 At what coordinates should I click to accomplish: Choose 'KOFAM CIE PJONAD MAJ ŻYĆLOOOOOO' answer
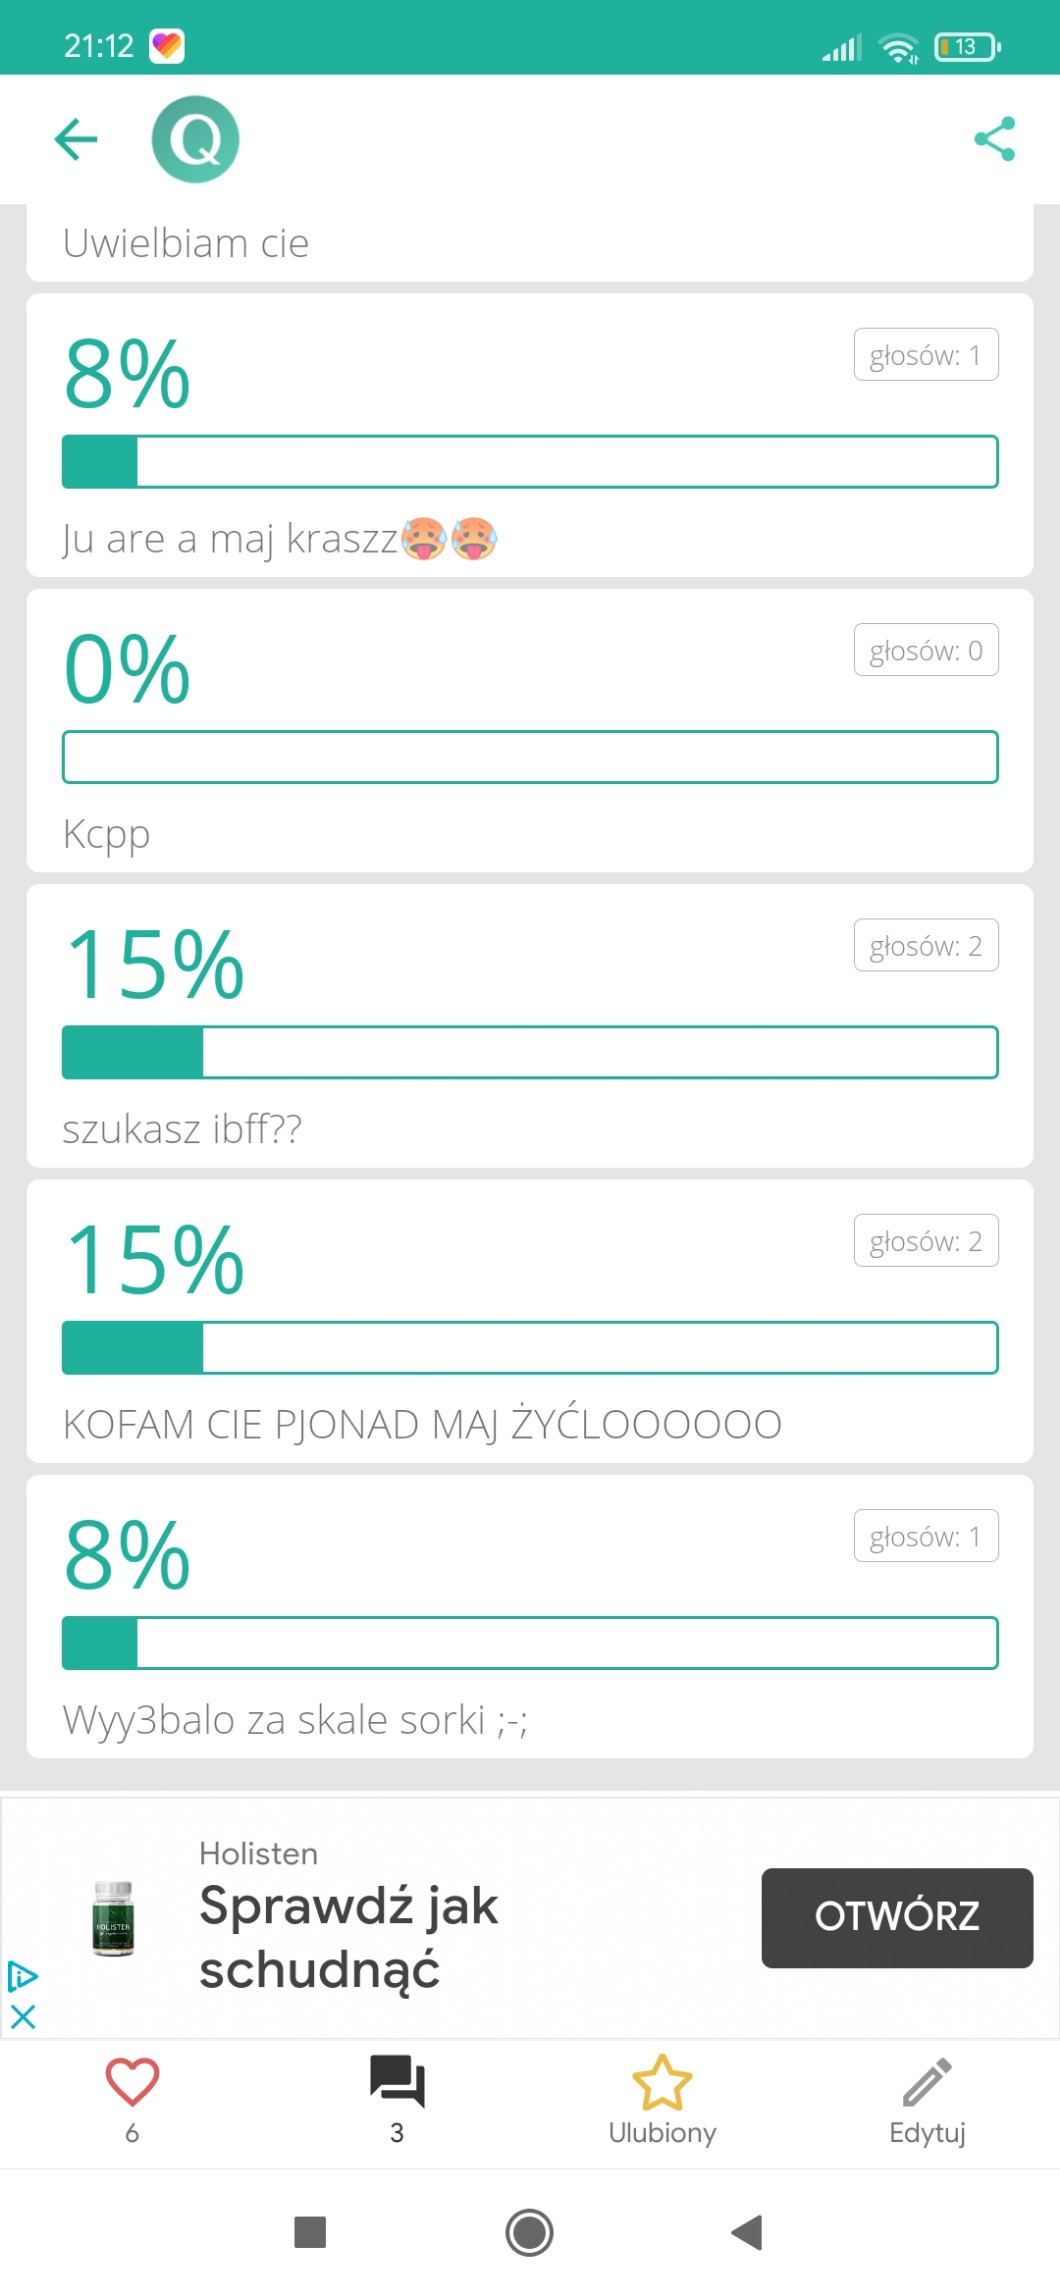[x=422, y=1424]
